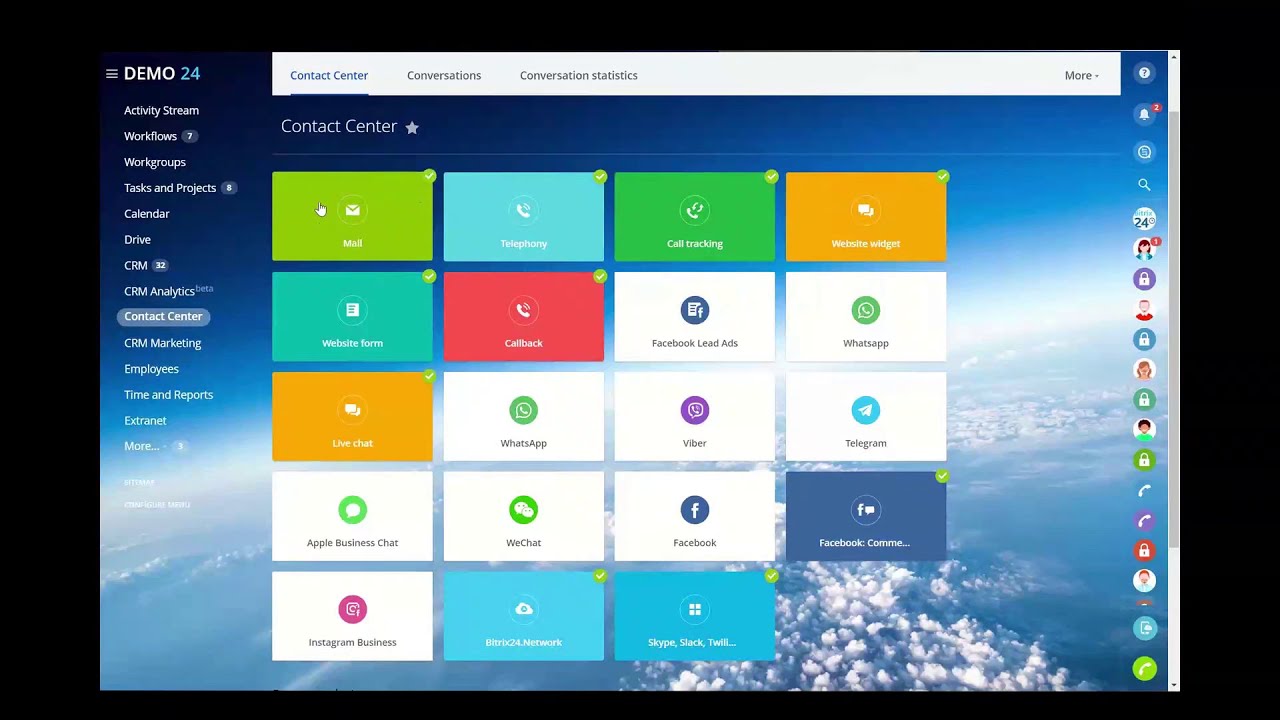The width and height of the screenshot is (1280, 720).
Task: Open the WeChat tile
Action: [x=523, y=516]
